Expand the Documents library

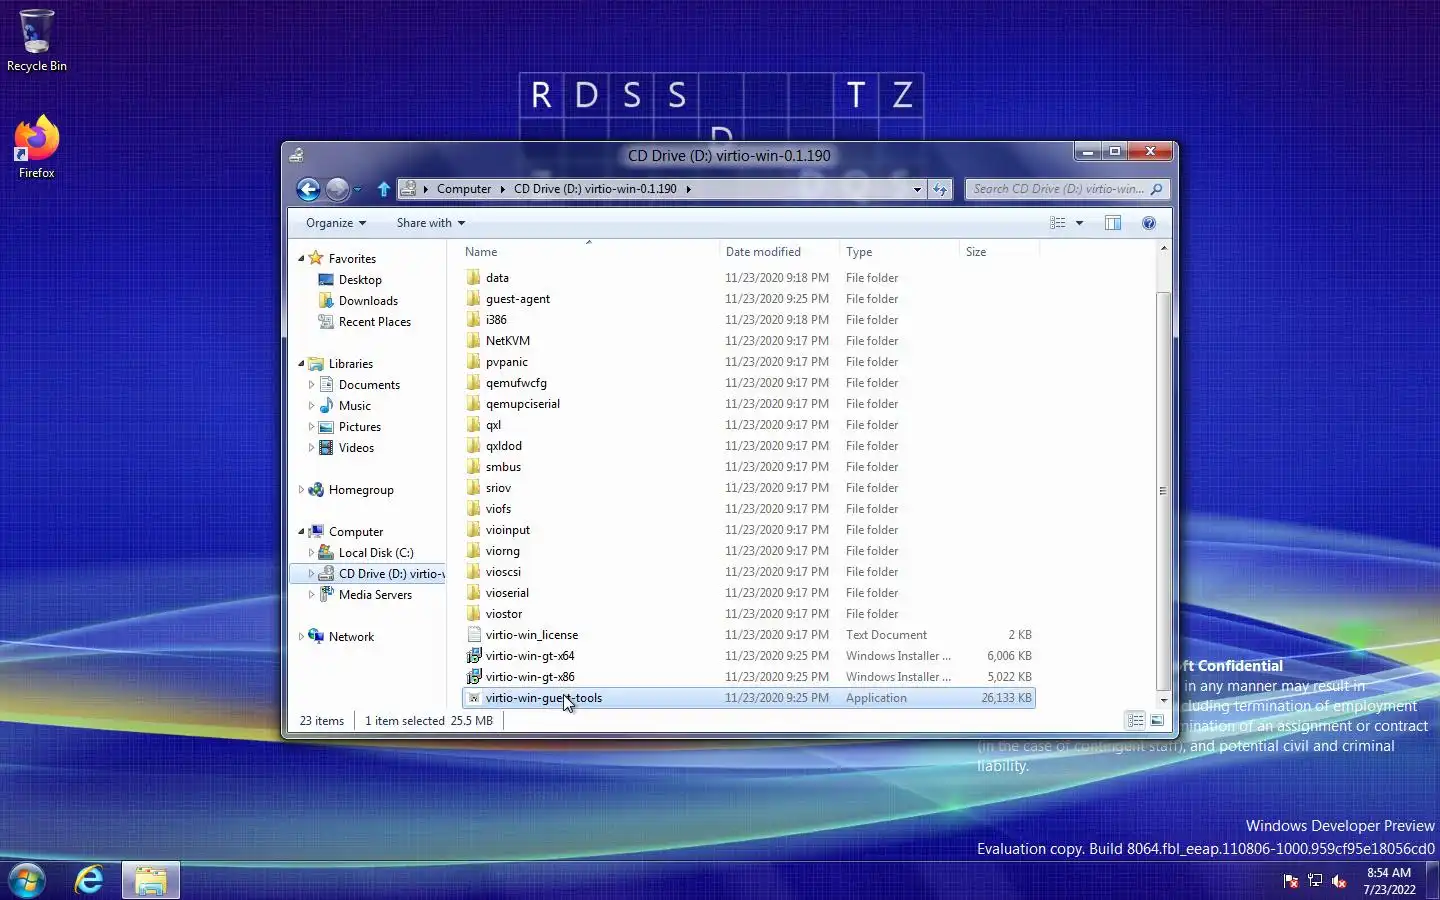coord(311,385)
